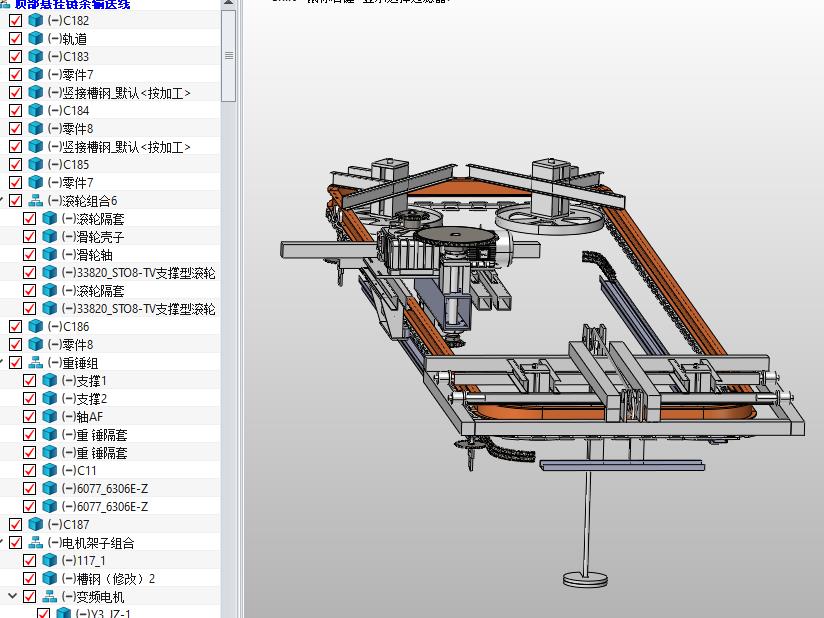
Task: Click the part icon for 槽钢（修改）2
Action: pyautogui.click(x=50, y=579)
